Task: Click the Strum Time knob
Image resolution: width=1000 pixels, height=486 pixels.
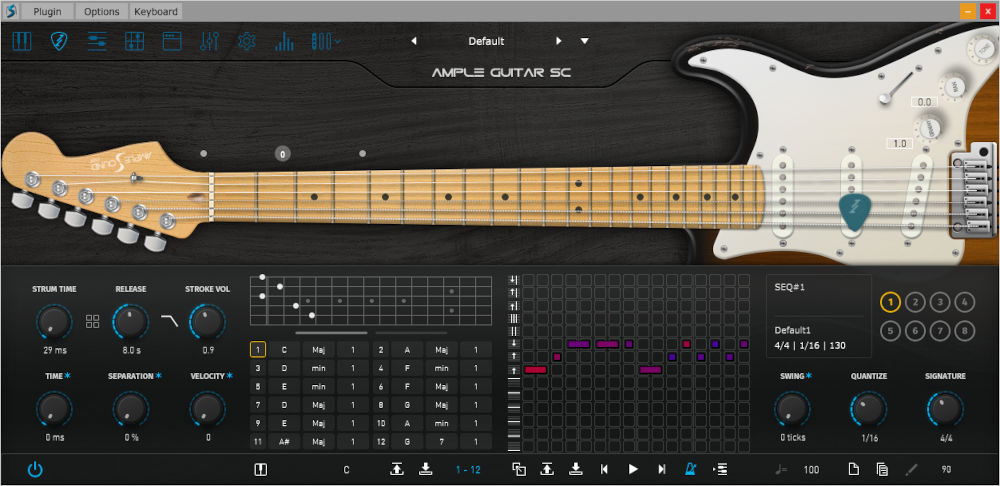Action: click(x=54, y=321)
